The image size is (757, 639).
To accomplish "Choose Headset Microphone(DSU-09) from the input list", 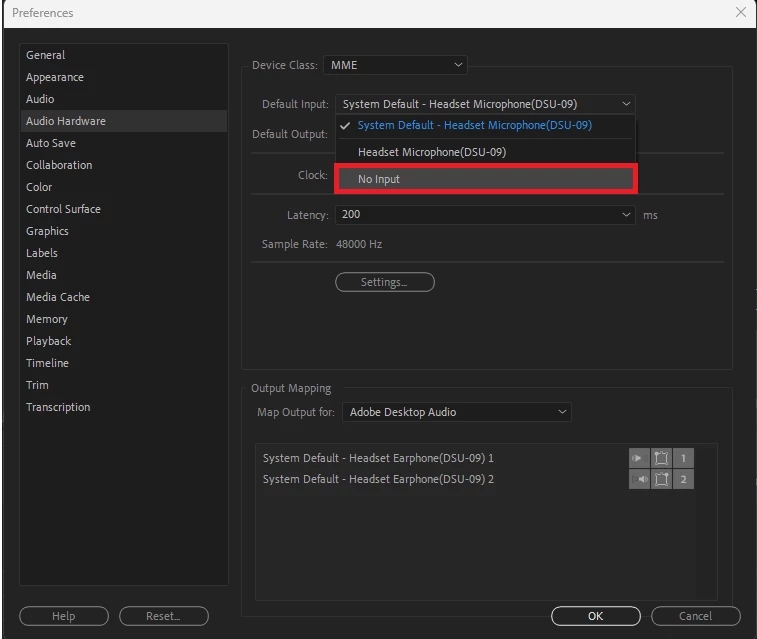I will tap(485, 152).
